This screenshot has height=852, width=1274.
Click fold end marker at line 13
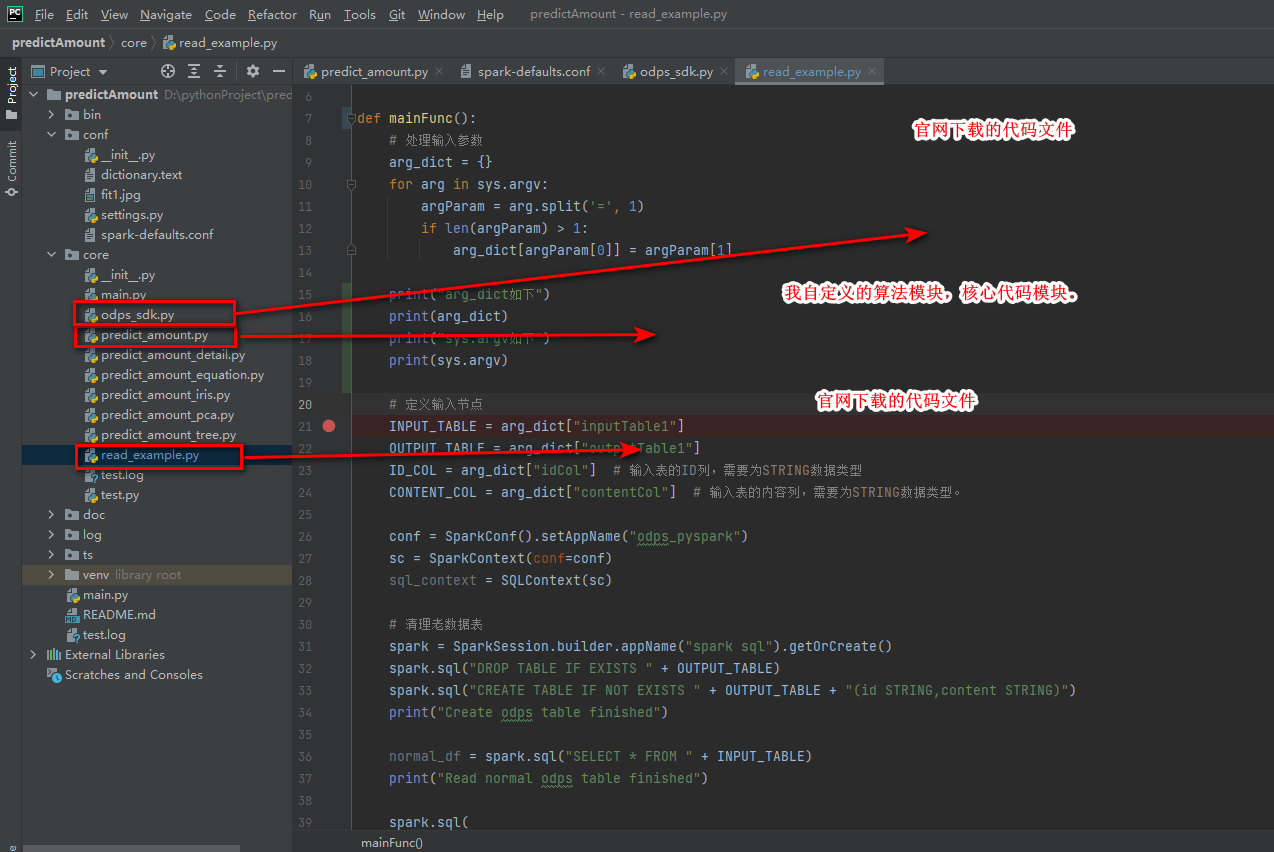point(351,250)
